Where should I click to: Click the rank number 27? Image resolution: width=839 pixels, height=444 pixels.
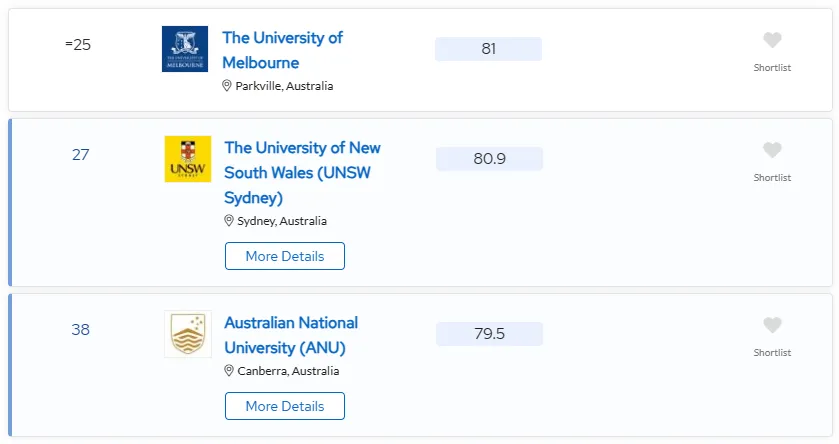81,155
